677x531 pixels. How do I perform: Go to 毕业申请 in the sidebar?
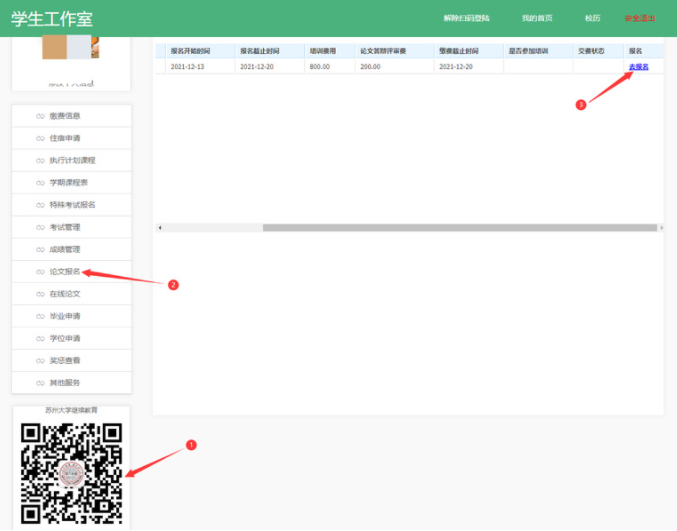point(72,316)
